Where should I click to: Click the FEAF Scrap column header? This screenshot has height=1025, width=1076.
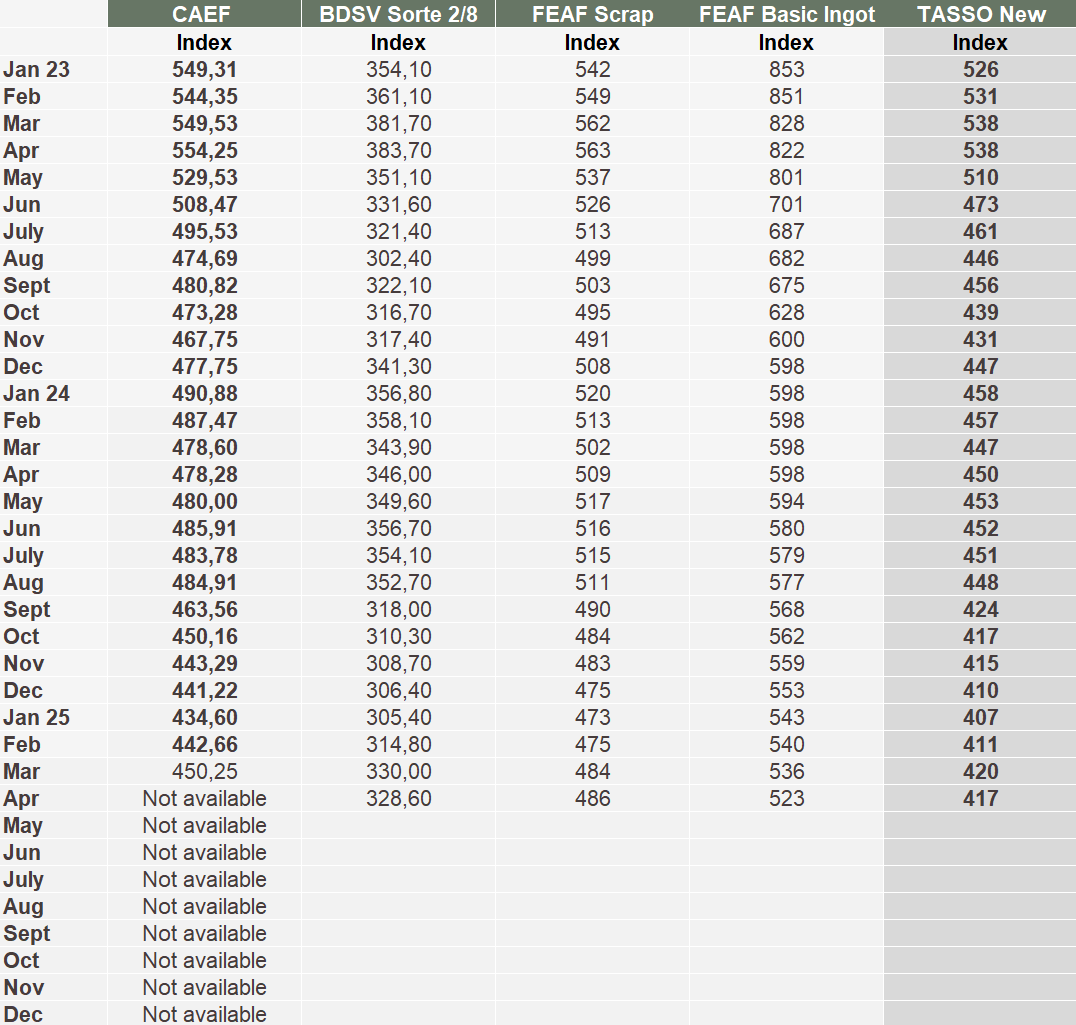592,14
